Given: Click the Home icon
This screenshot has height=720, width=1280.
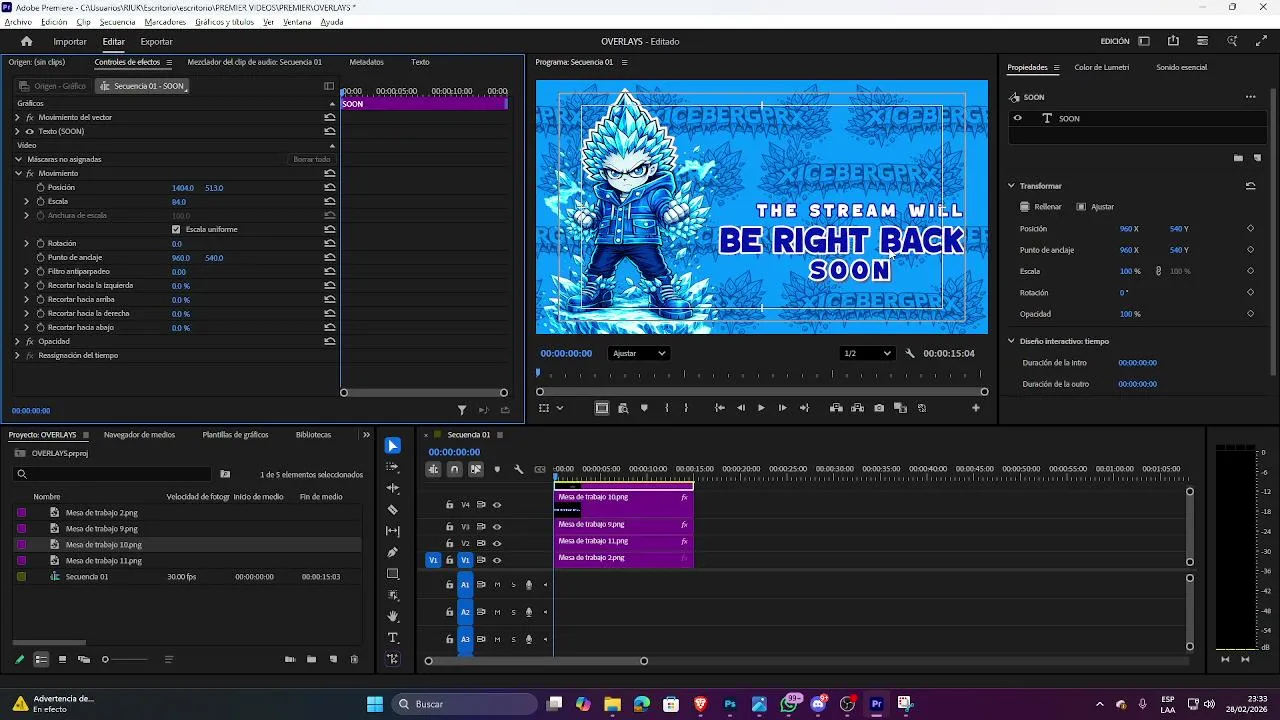Looking at the screenshot, I should point(27,41).
